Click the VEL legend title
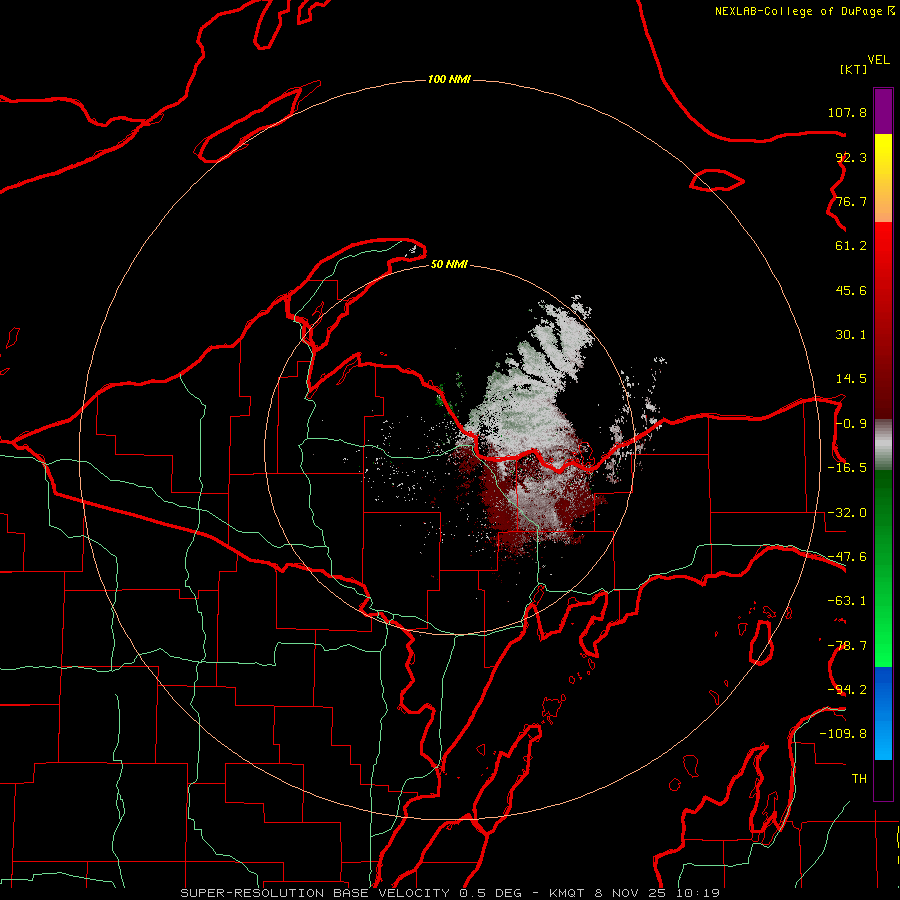900x900 pixels. (x=878, y=60)
